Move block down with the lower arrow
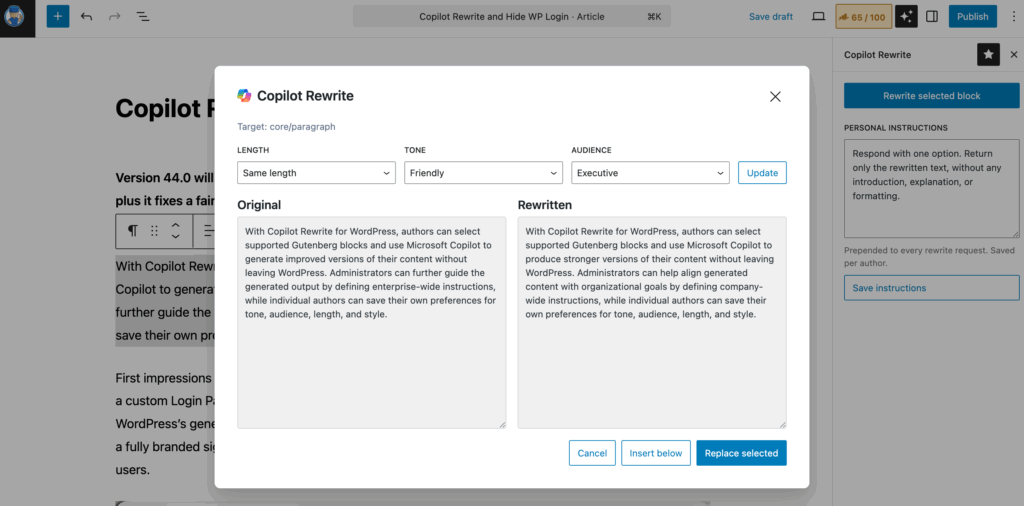Image resolution: width=1024 pixels, height=506 pixels. 175,237
